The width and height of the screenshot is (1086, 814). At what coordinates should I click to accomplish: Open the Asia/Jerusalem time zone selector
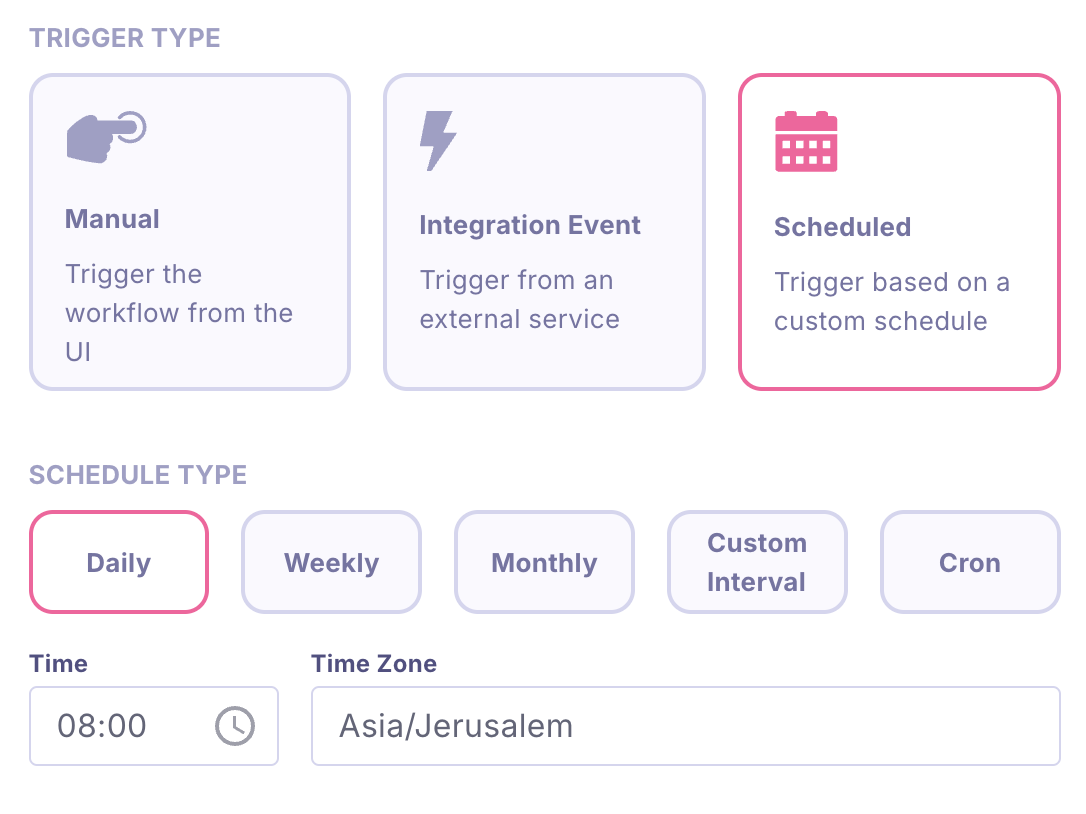tap(685, 726)
